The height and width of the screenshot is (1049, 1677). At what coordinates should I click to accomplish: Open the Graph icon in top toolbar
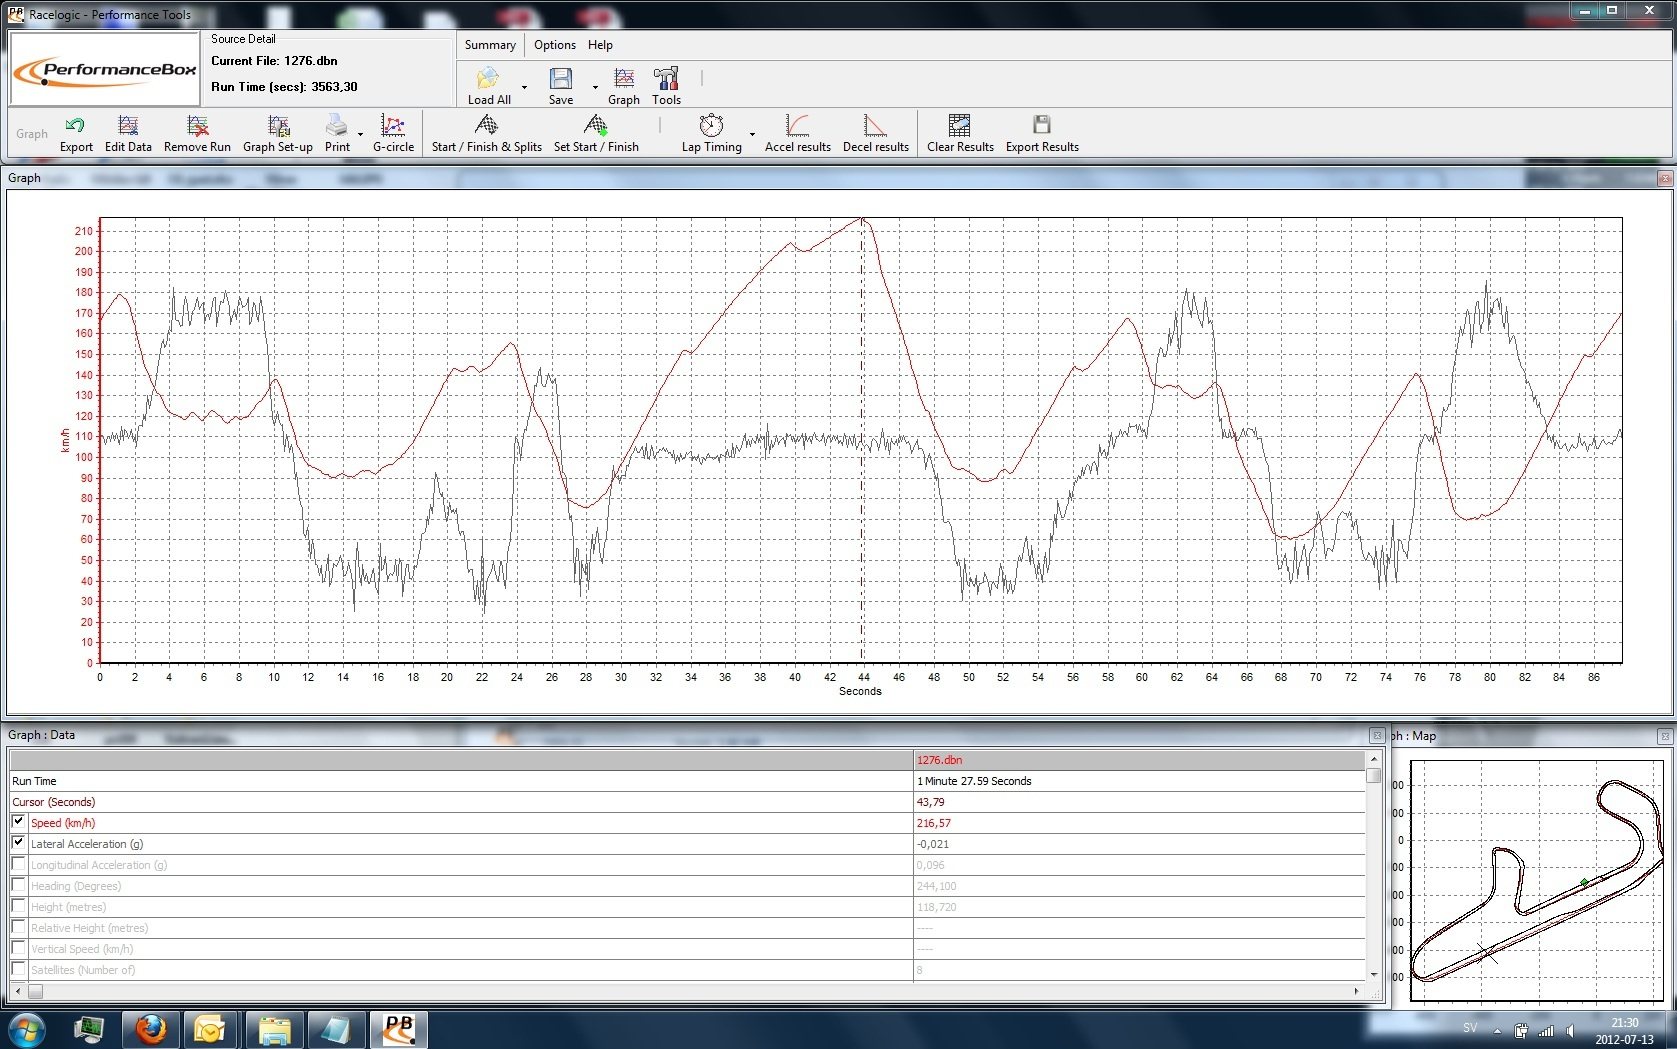tap(623, 87)
